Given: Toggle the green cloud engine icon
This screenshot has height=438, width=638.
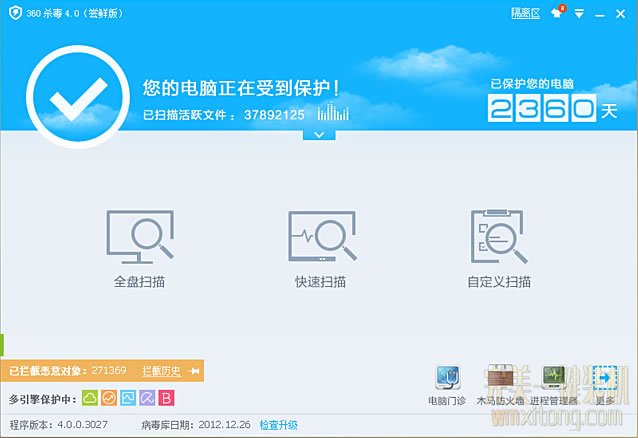Looking at the screenshot, I should click(x=90, y=398).
